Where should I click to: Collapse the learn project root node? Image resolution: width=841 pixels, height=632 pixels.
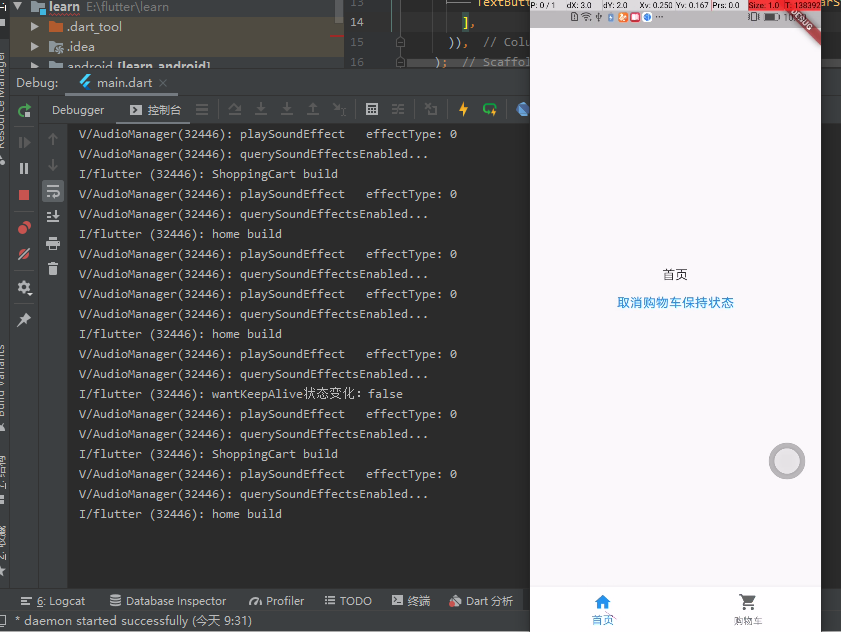pos(18,6)
